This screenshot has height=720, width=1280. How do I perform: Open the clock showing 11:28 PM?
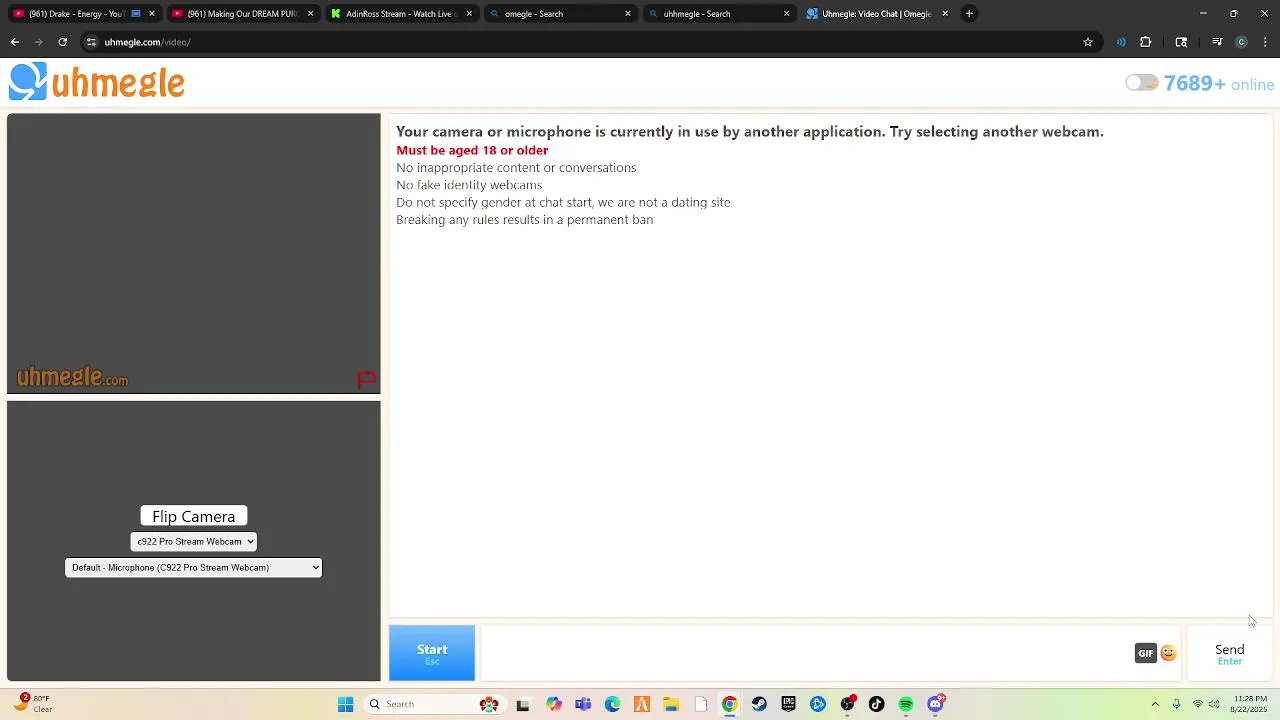pos(1251,704)
